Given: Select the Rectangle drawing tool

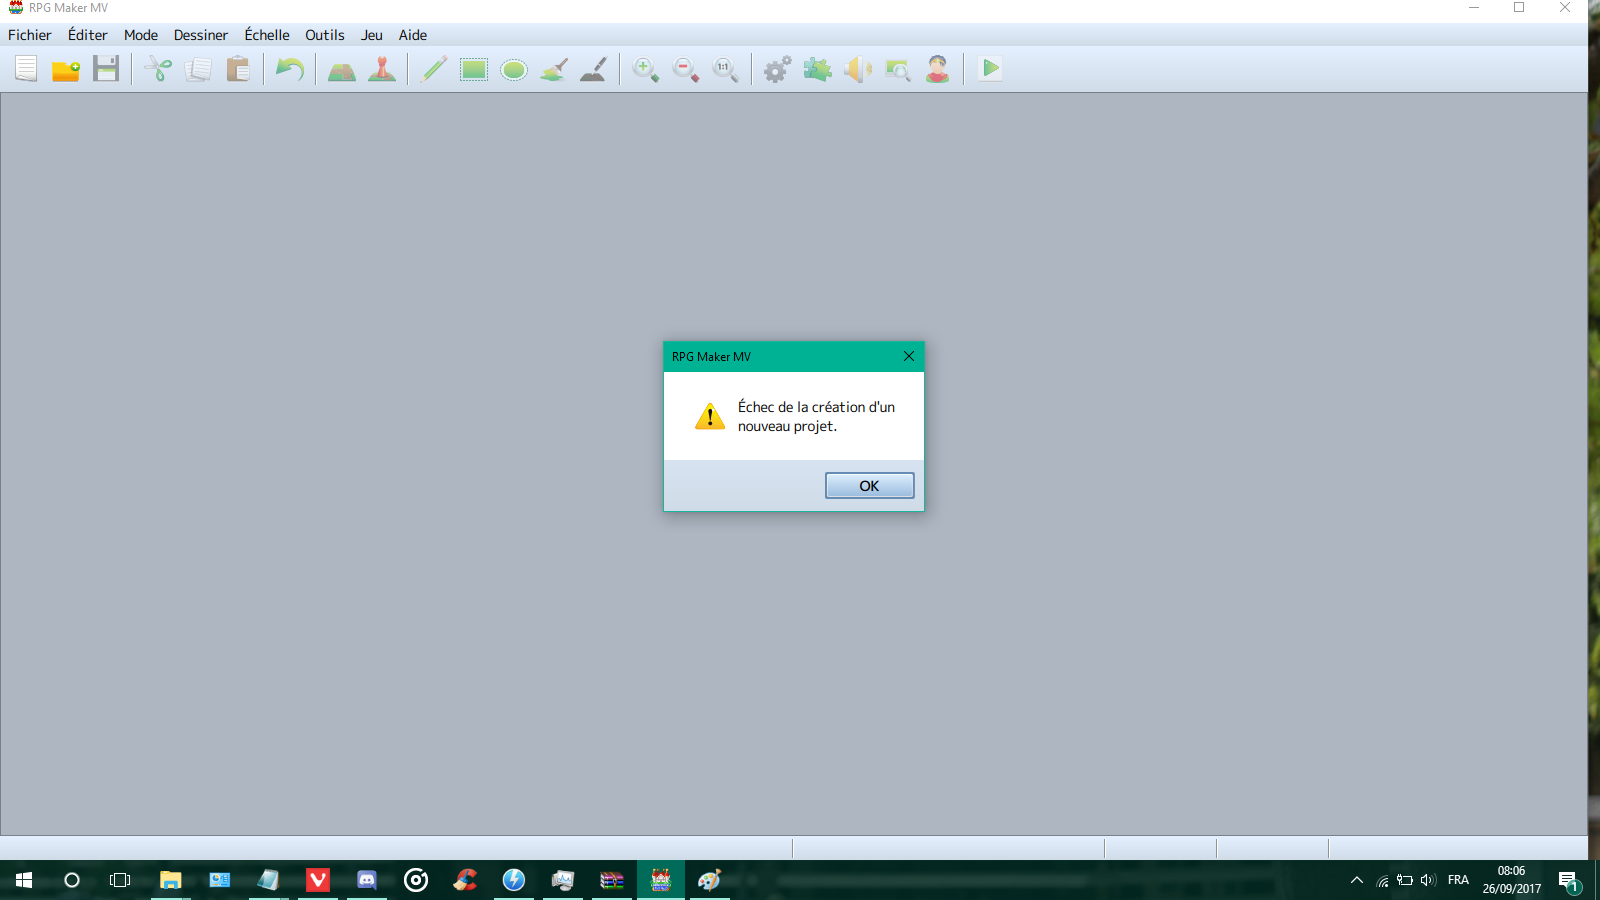Looking at the screenshot, I should (x=474, y=69).
